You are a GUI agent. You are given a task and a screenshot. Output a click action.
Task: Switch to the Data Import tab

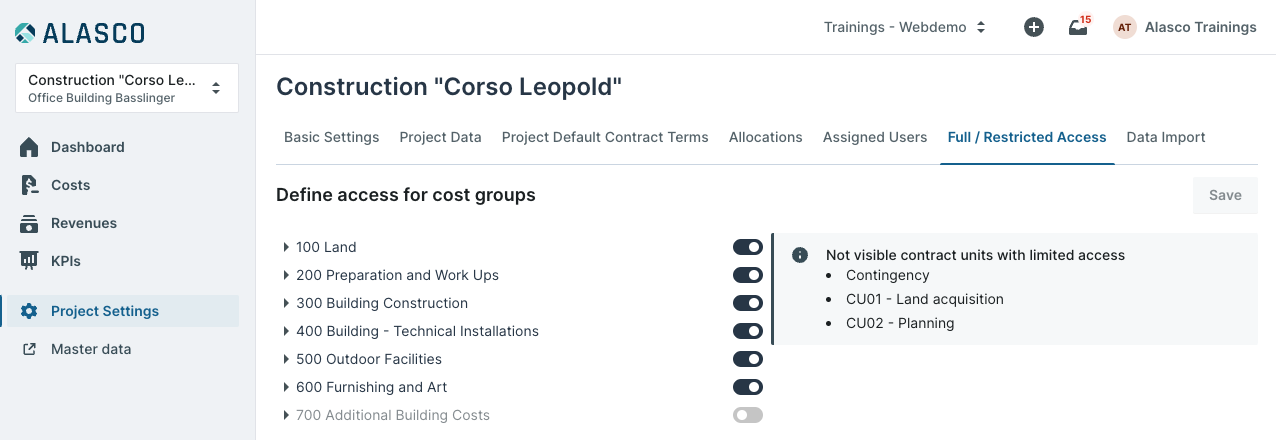(1166, 137)
